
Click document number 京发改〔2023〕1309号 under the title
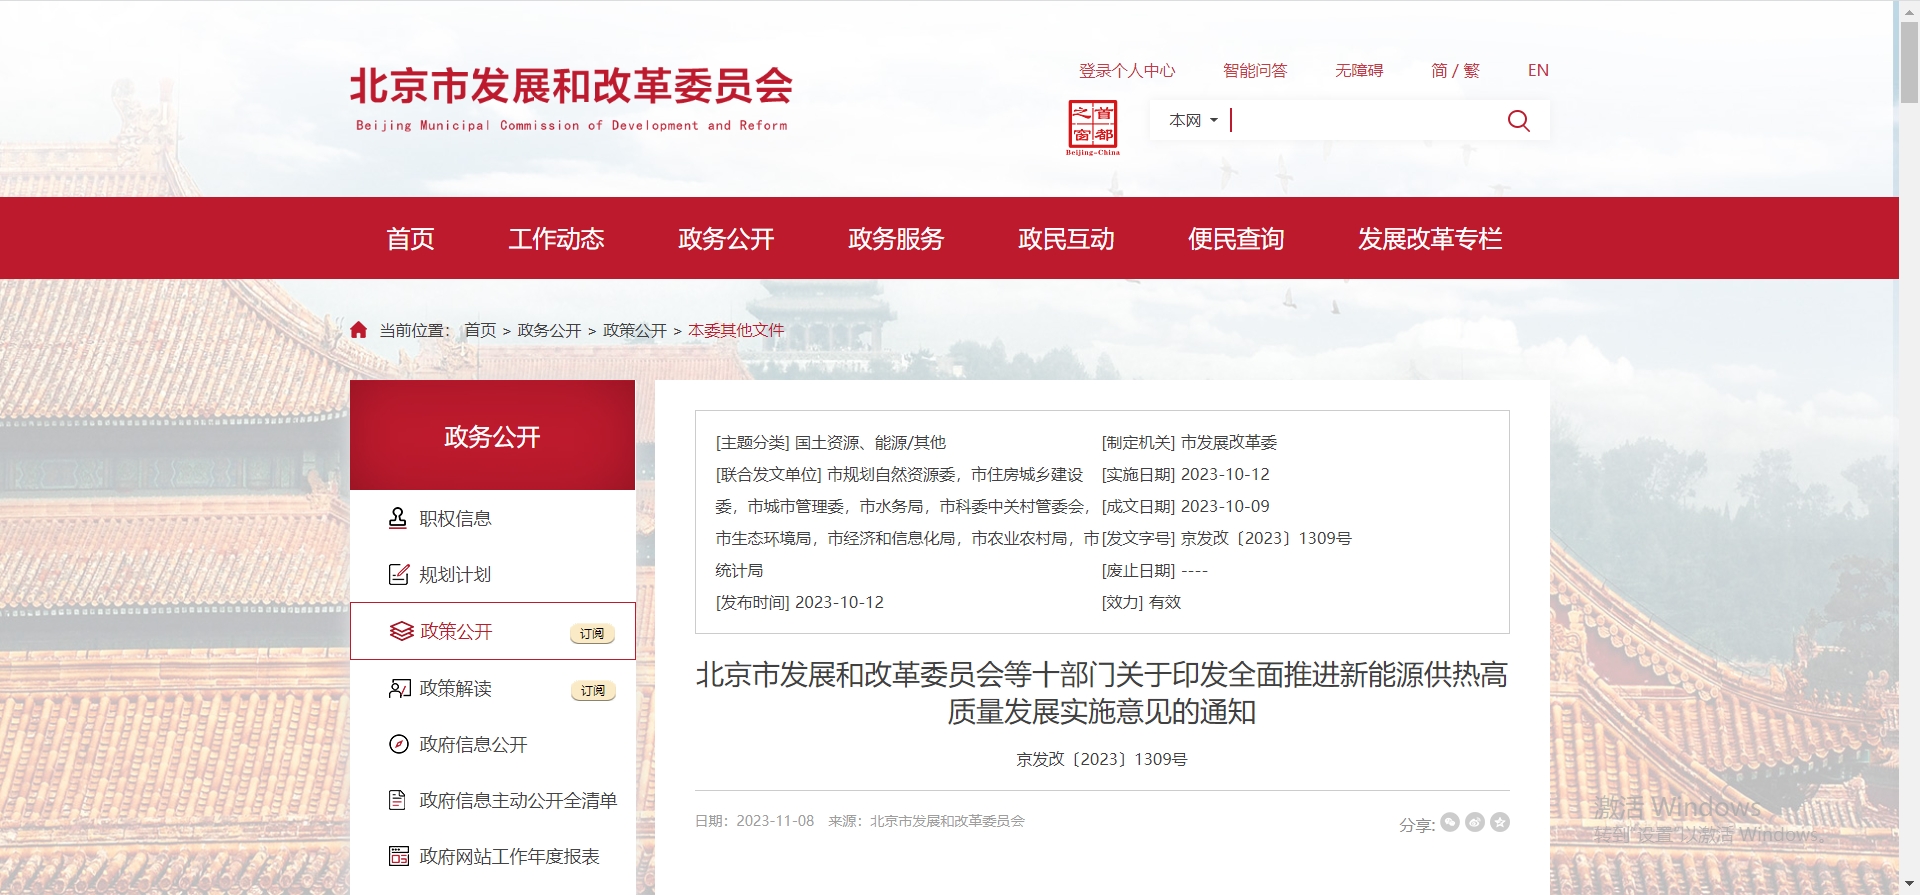pyautogui.click(x=1101, y=759)
